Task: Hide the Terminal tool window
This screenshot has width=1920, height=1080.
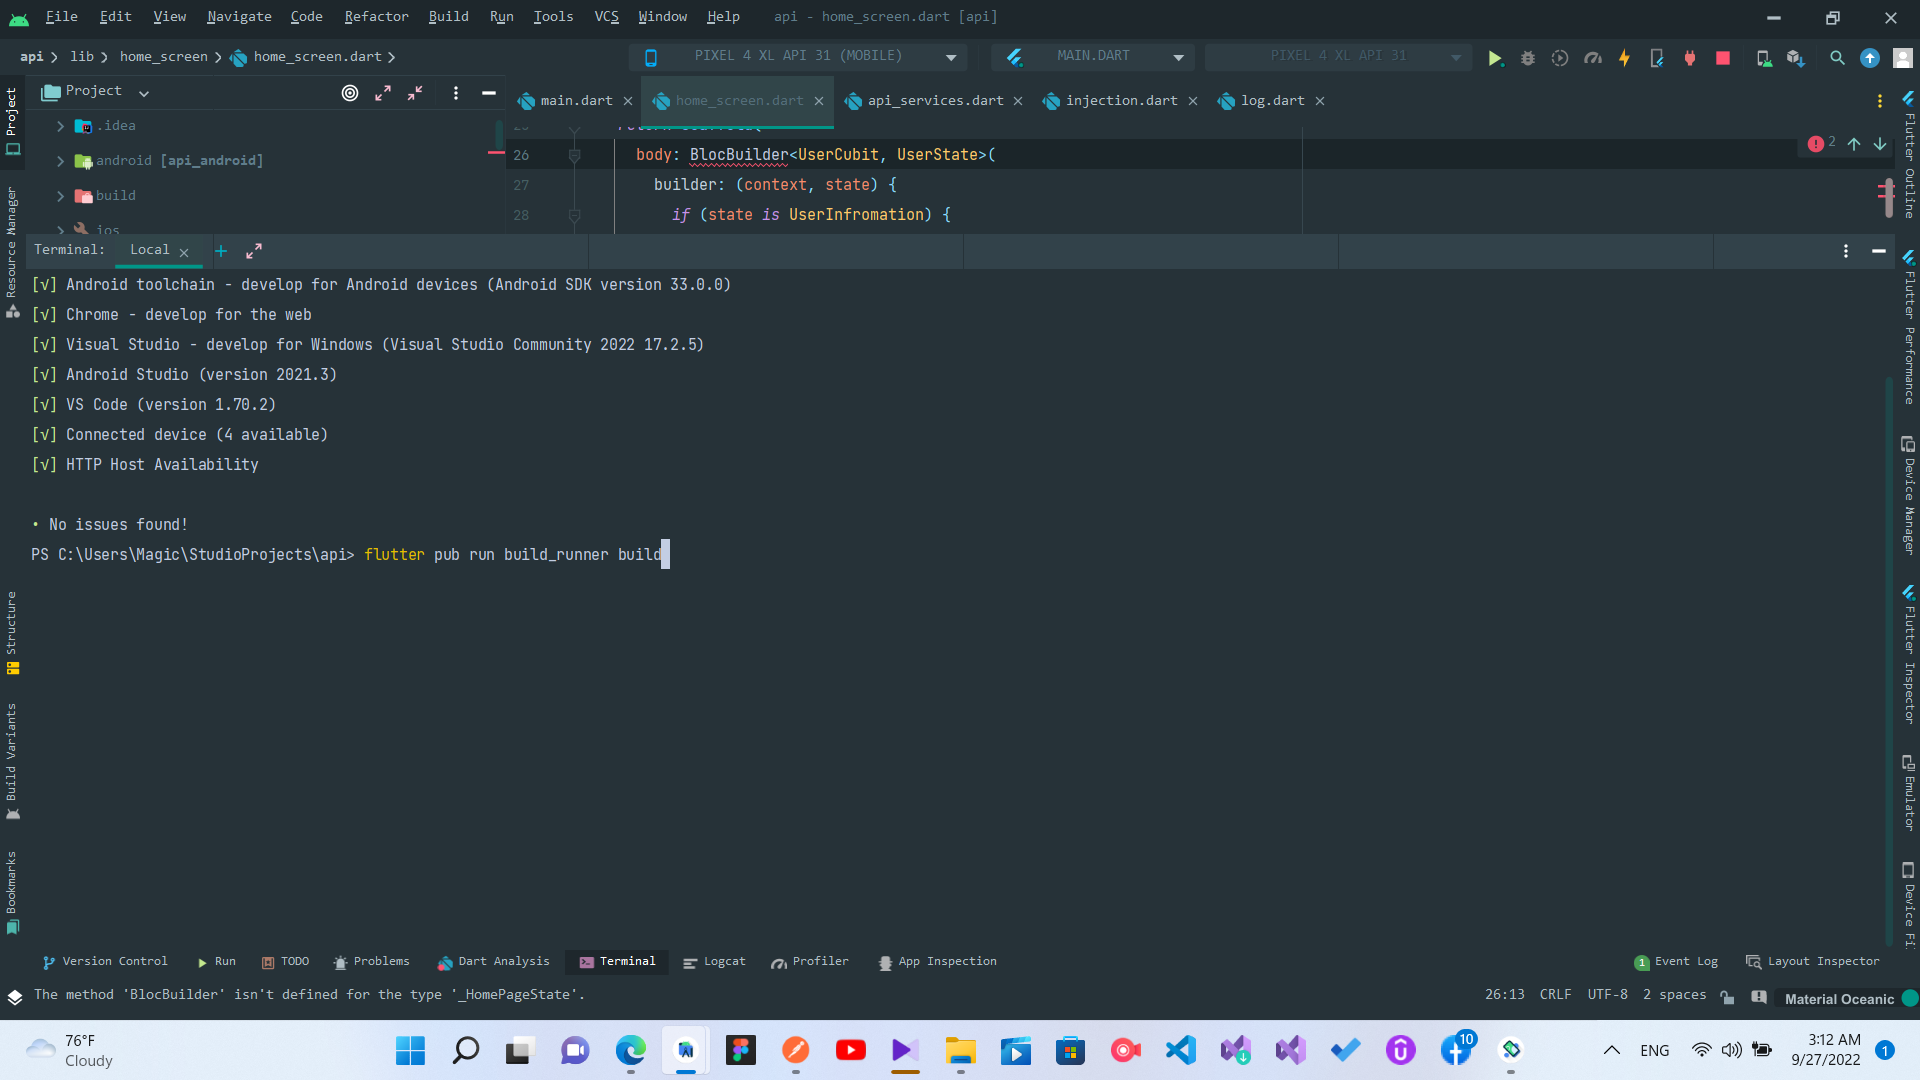Action: [1879, 251]
